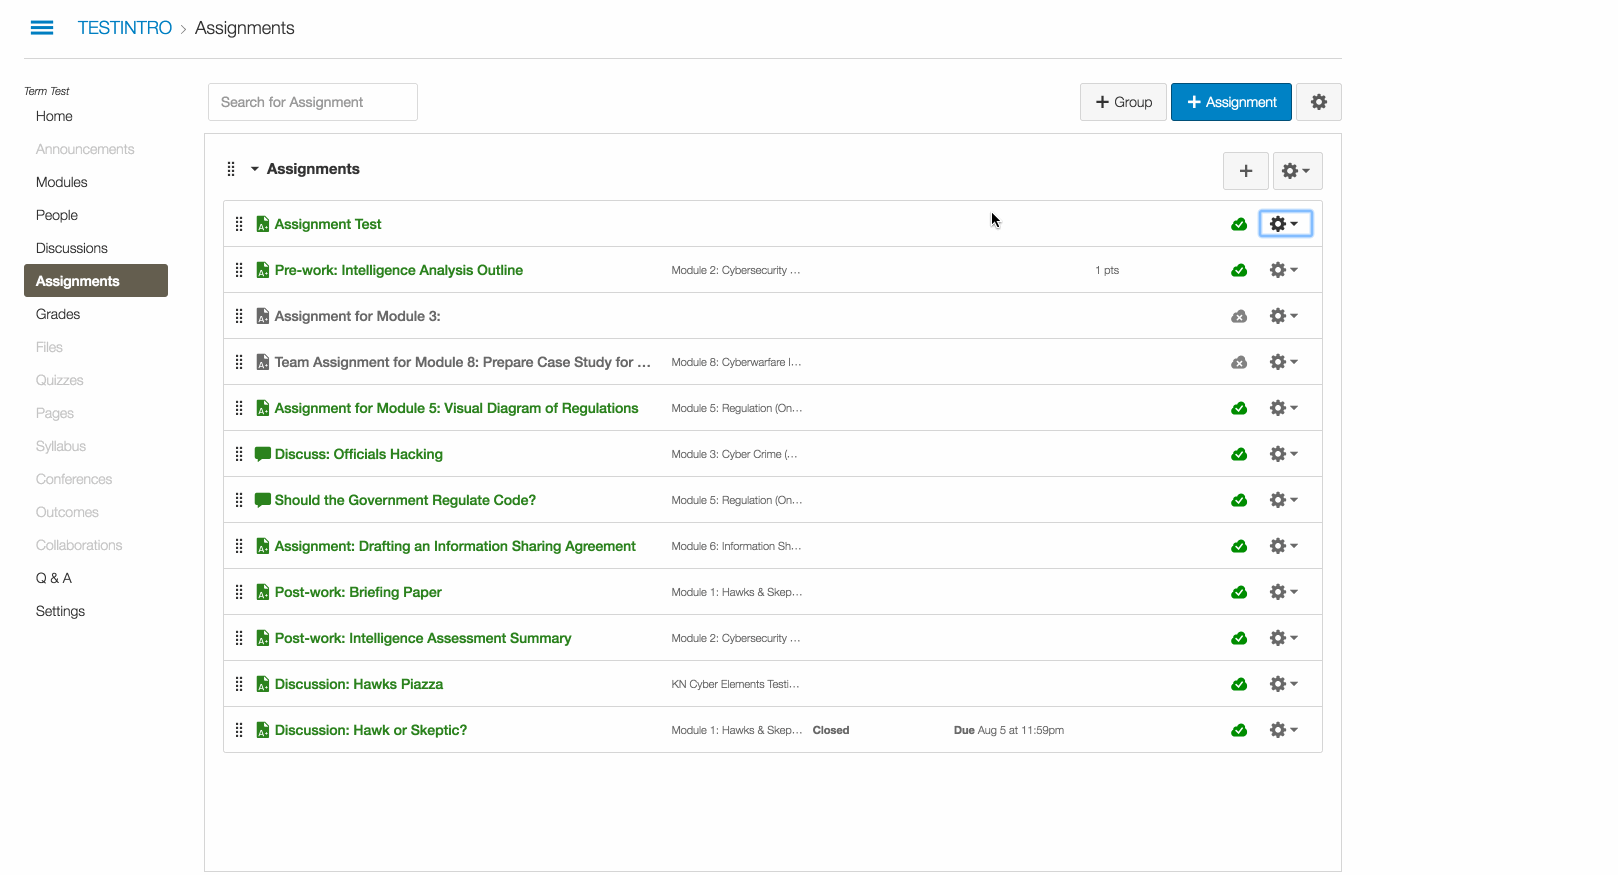
Task: Open the hamburger navigation menu
Action: pyautogui.click(x=42, y=28)
